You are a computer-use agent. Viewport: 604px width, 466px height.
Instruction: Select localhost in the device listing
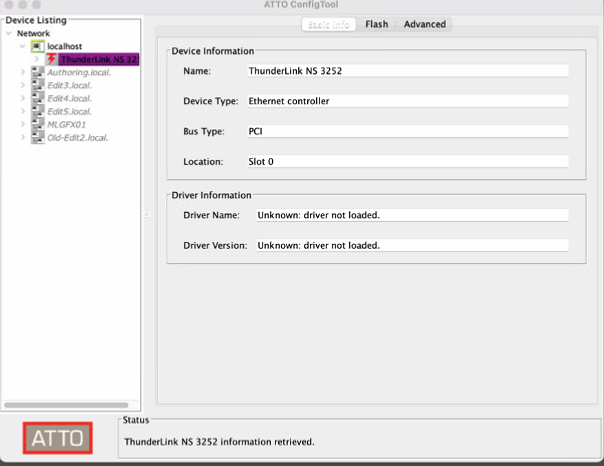click(x=65, y=46)
